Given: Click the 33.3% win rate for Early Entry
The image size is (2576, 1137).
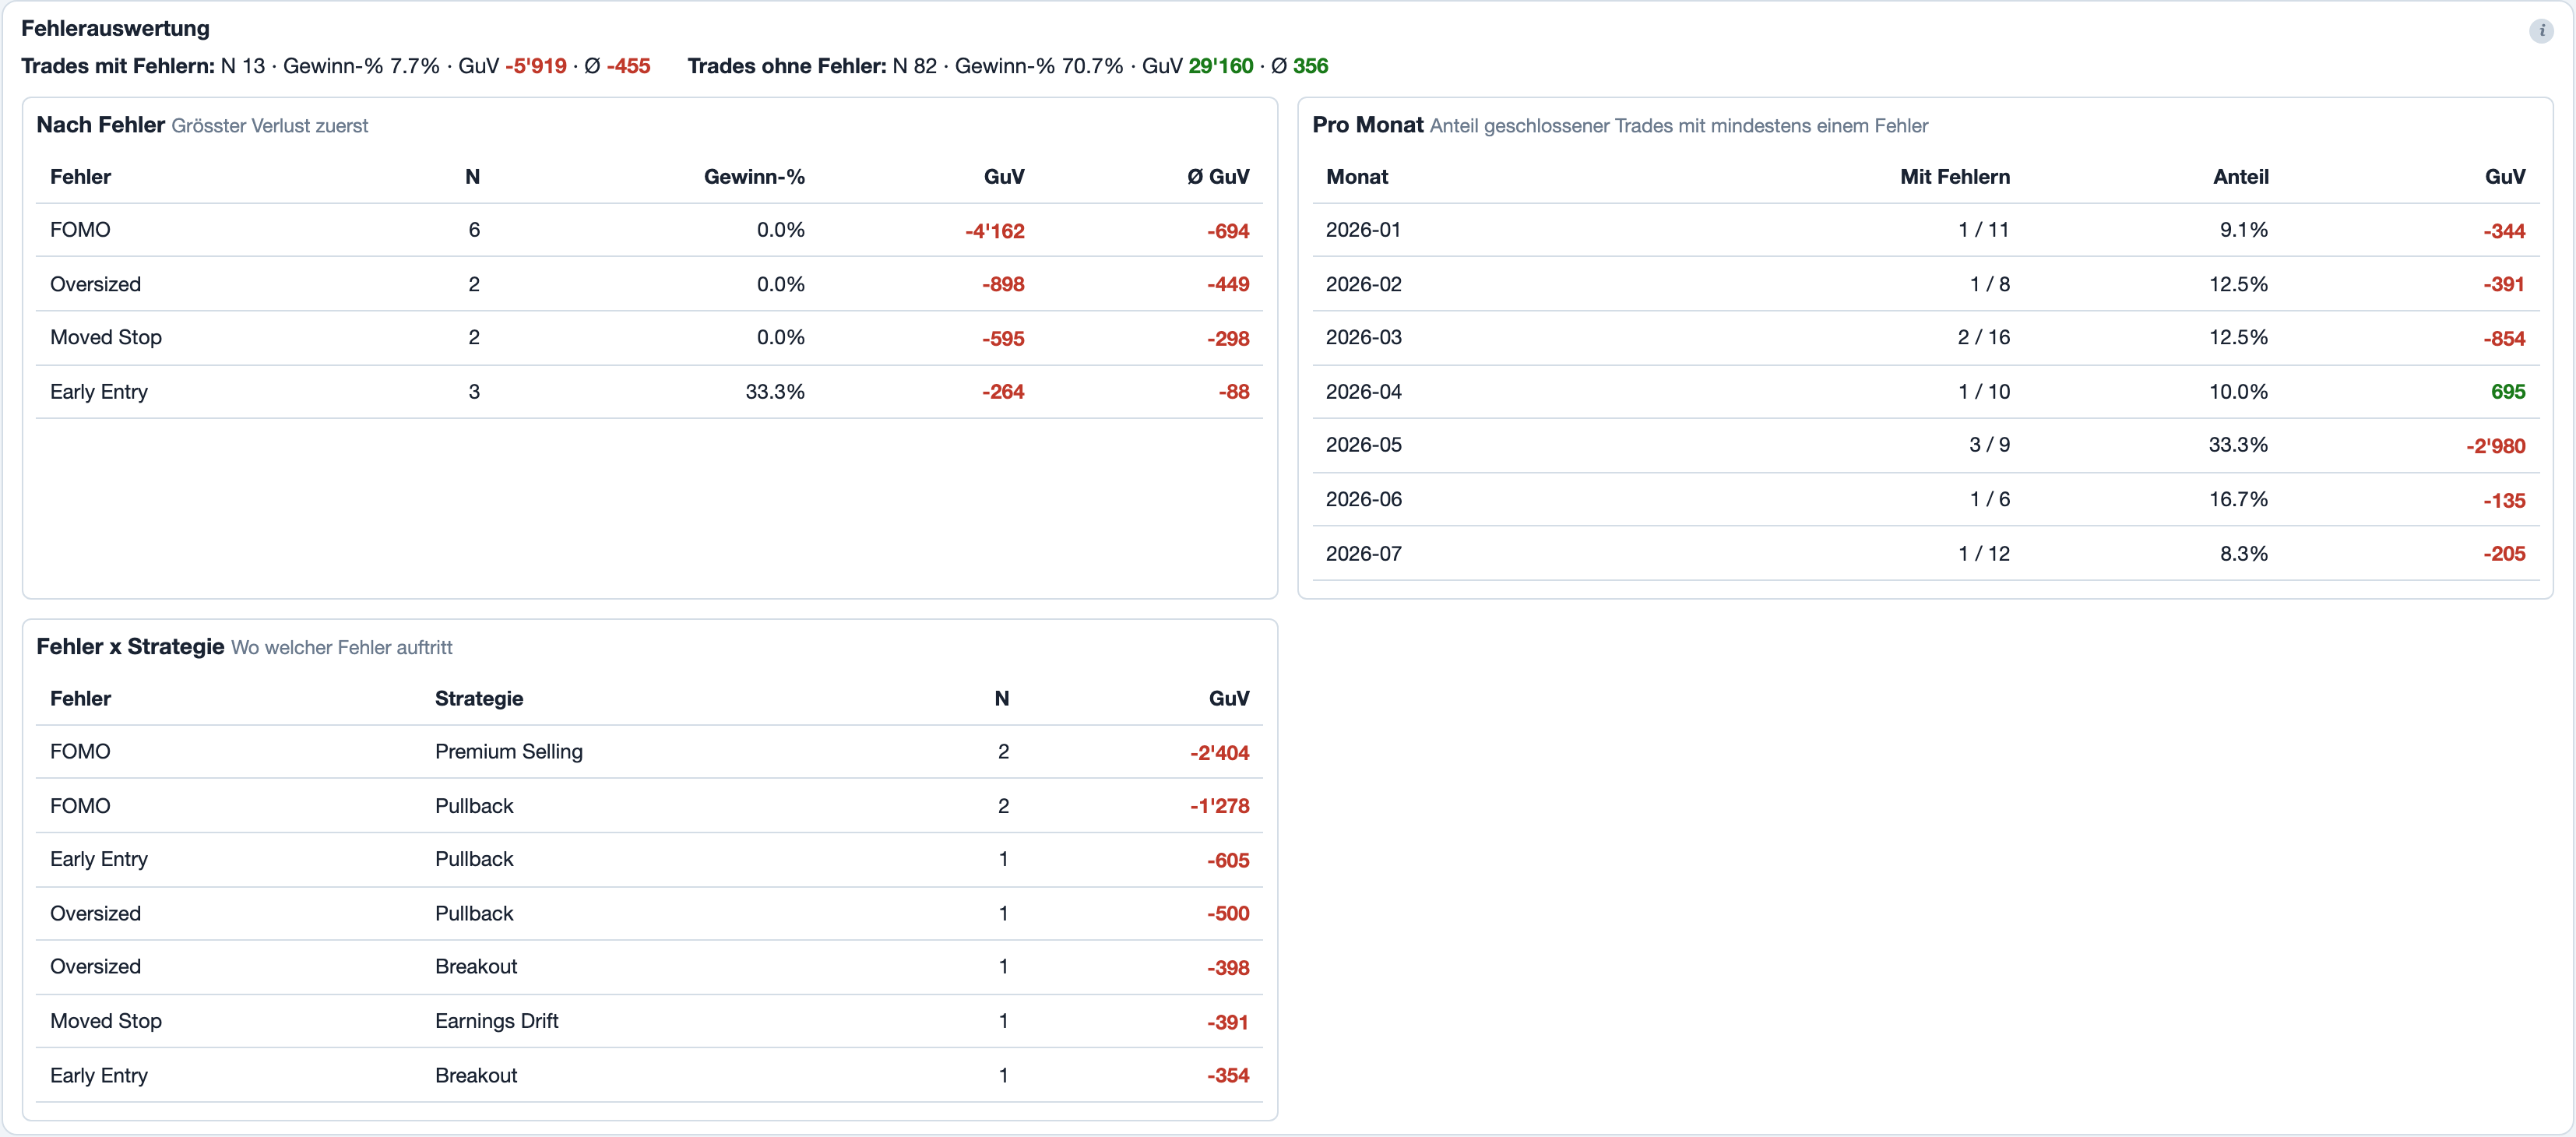Looking at the screenshot, I should pyautogui.click(x=774, y=392).
